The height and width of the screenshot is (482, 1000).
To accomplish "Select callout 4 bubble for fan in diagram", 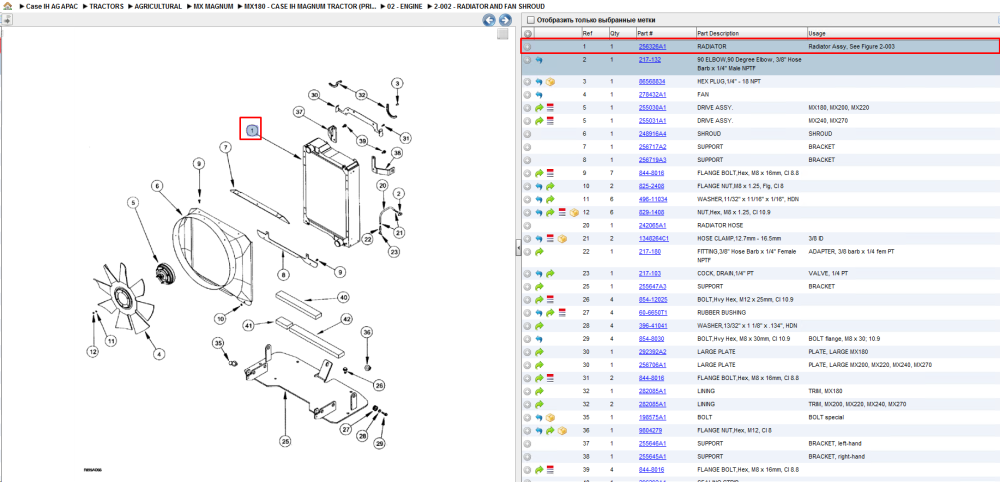I will (159, 353).
